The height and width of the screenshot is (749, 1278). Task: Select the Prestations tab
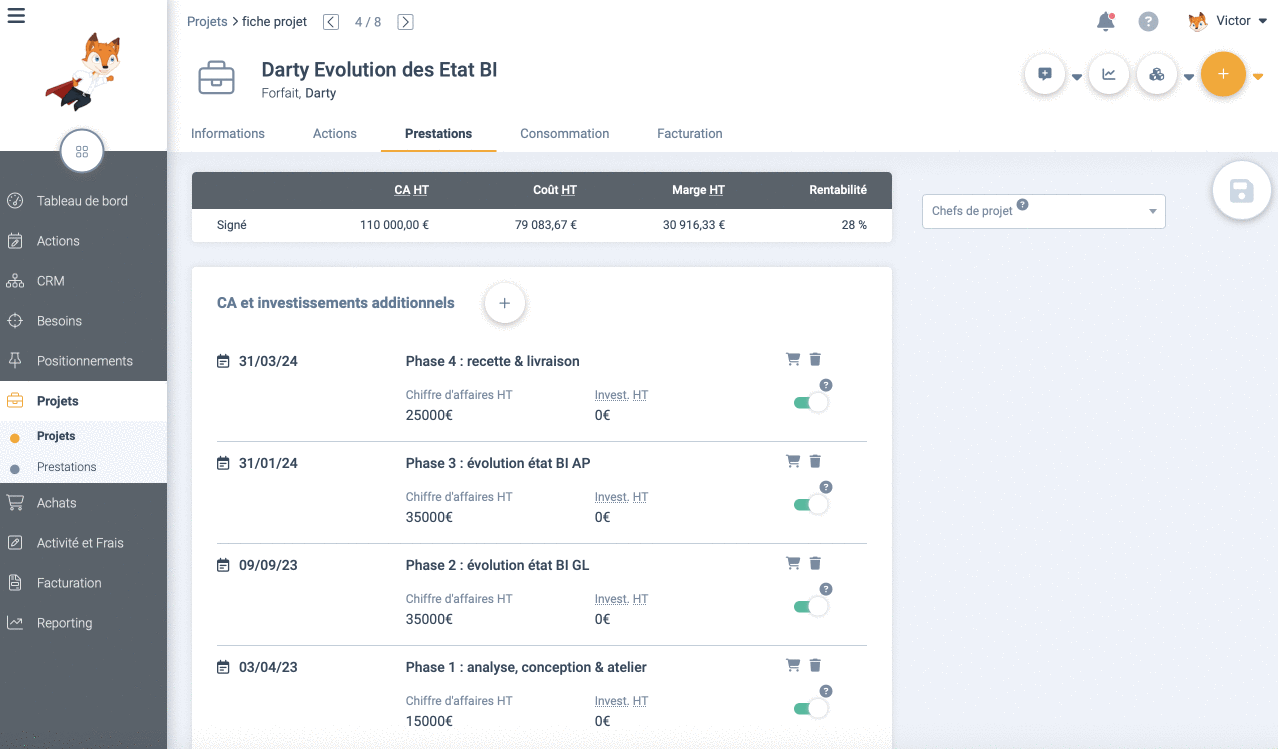click(x=438, y=133)
